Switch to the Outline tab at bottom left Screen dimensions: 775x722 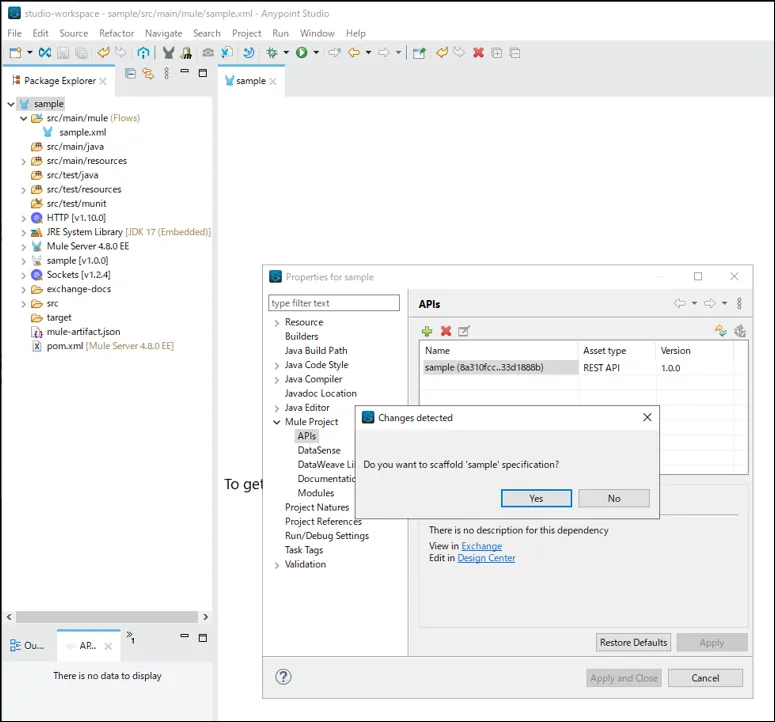pos(27,645)
